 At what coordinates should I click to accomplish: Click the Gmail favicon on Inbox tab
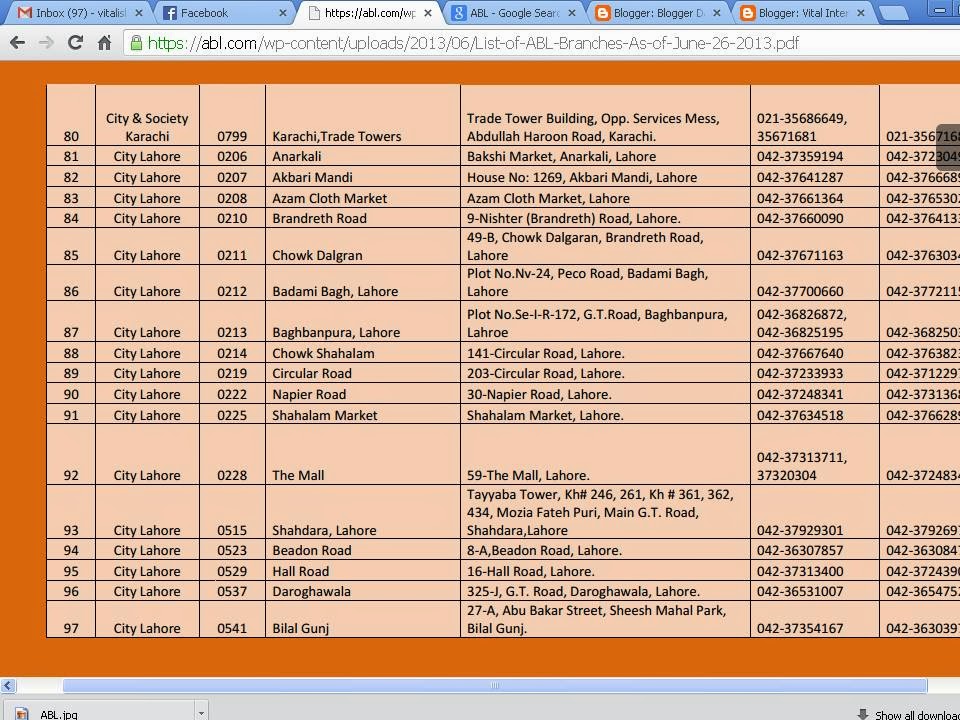pos(24,13)
